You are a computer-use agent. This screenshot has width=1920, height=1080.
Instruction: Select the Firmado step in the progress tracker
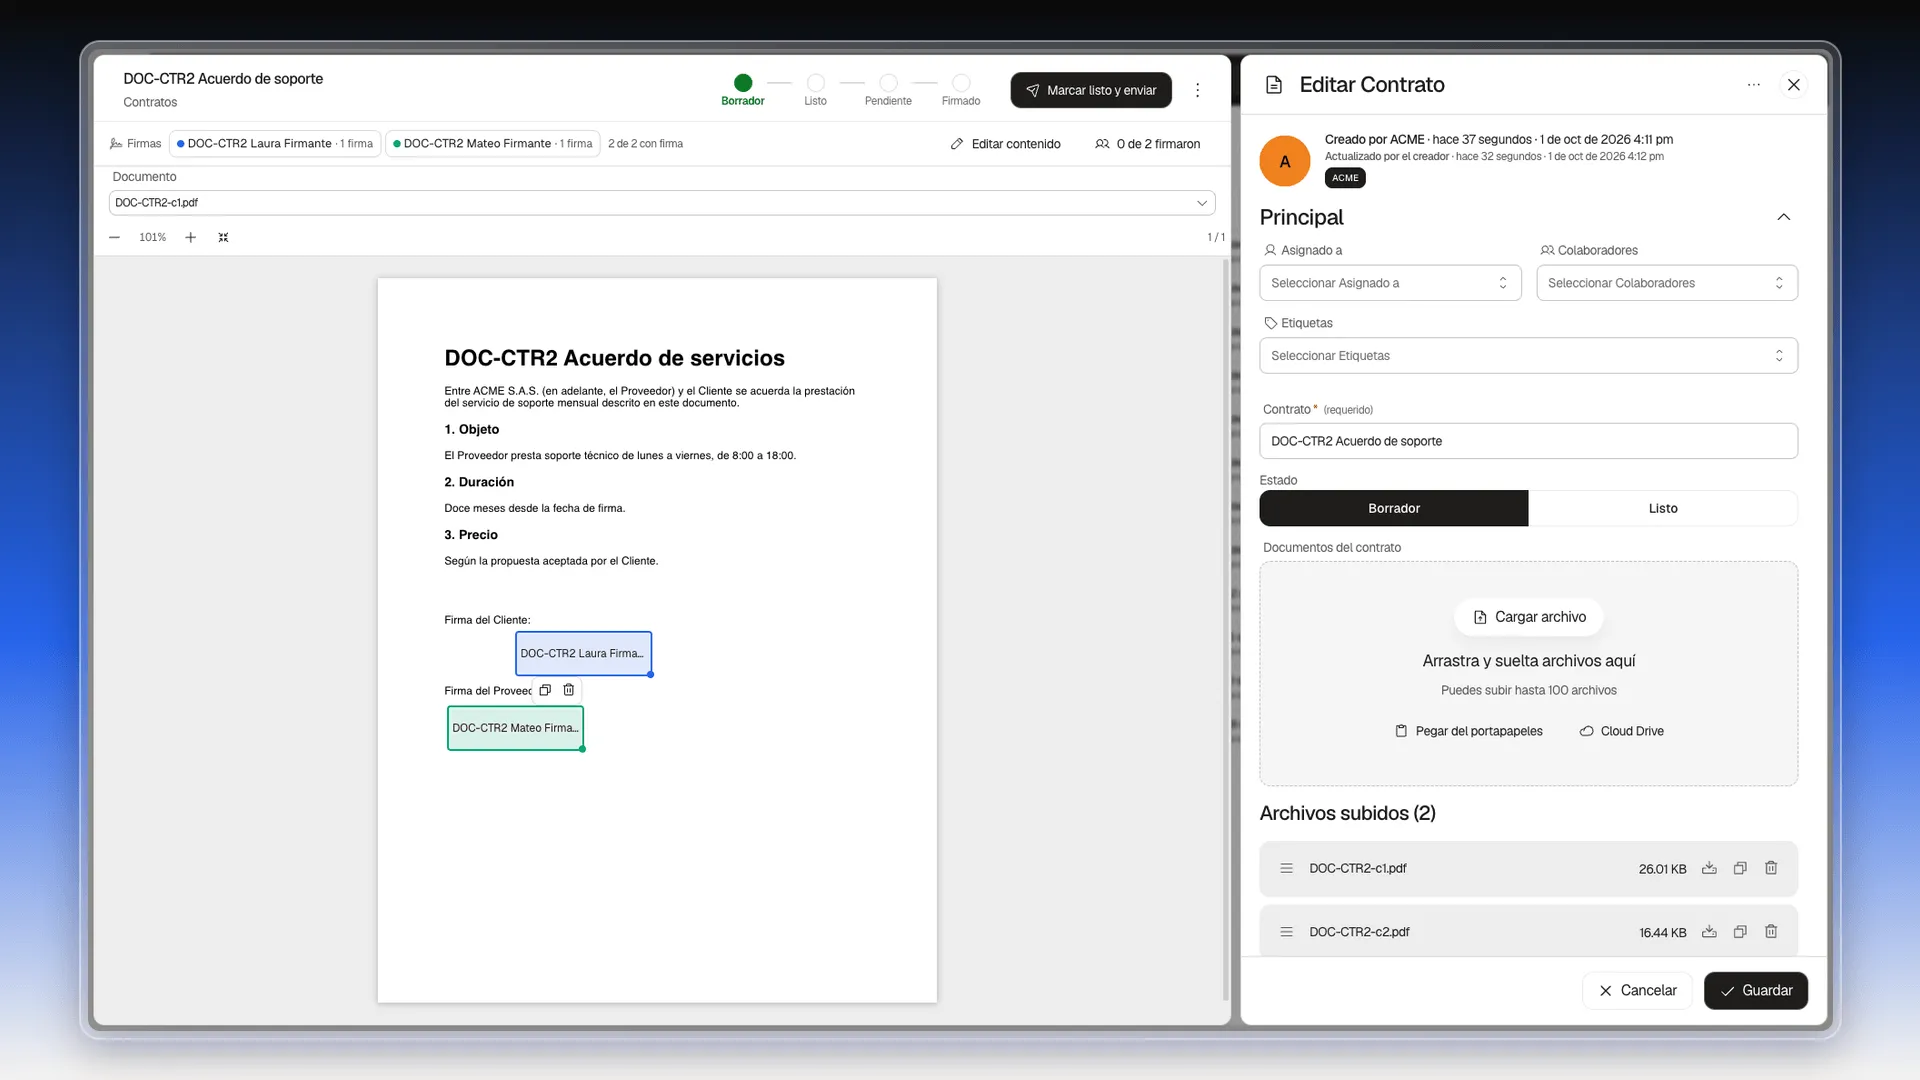[960, 89]
